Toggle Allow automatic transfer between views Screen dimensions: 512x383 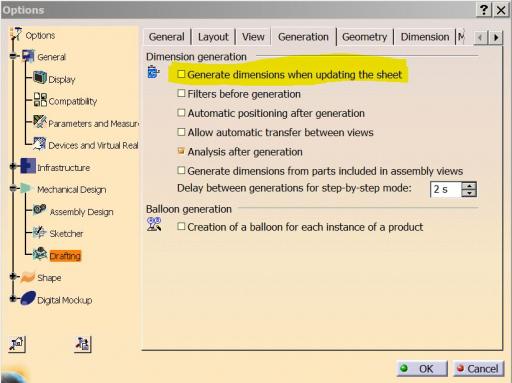(181, 132)
